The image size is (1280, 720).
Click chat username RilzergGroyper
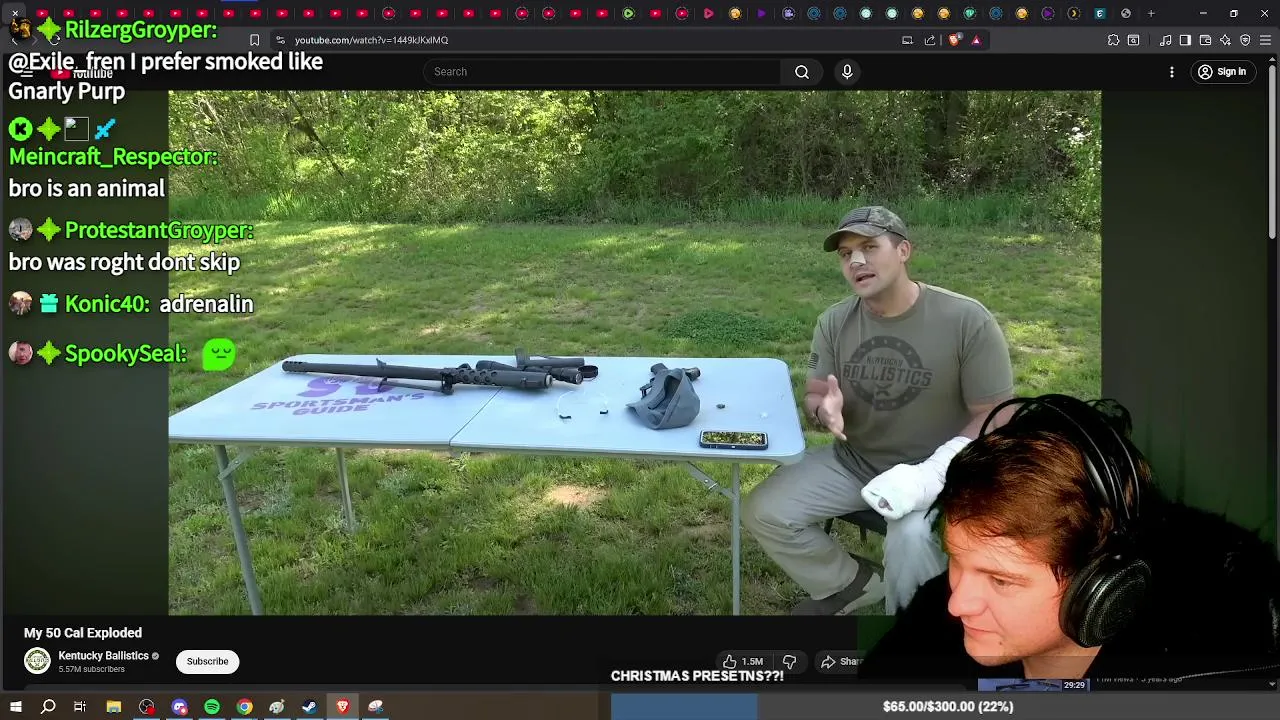pyautogui.click(x=141, y=30)
